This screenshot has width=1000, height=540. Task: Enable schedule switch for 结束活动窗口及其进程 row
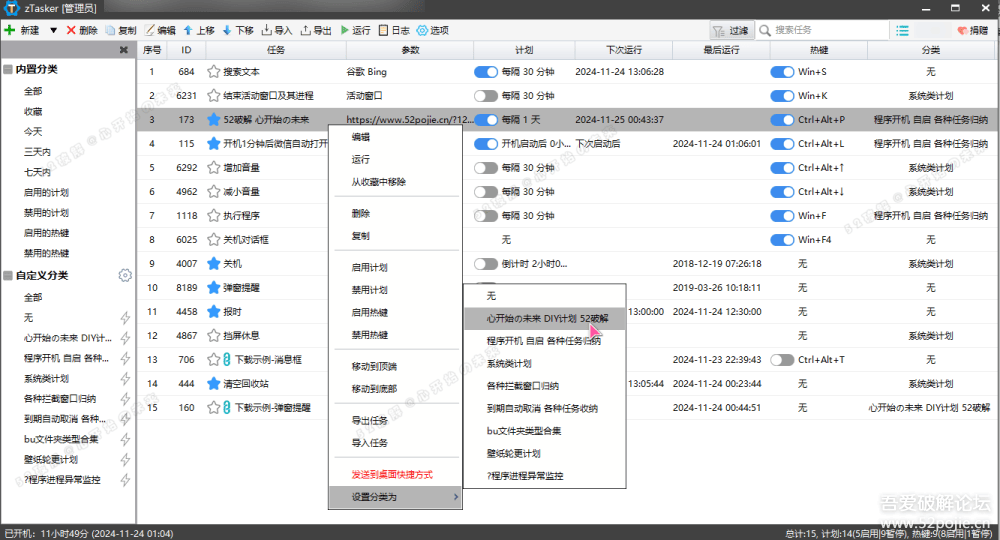pos(486,96)
